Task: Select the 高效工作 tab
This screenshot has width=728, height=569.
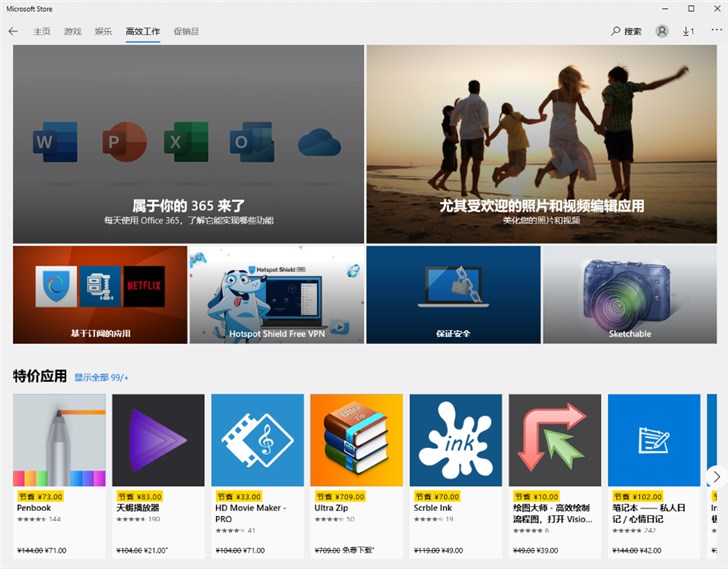Action: click(143, 31)
